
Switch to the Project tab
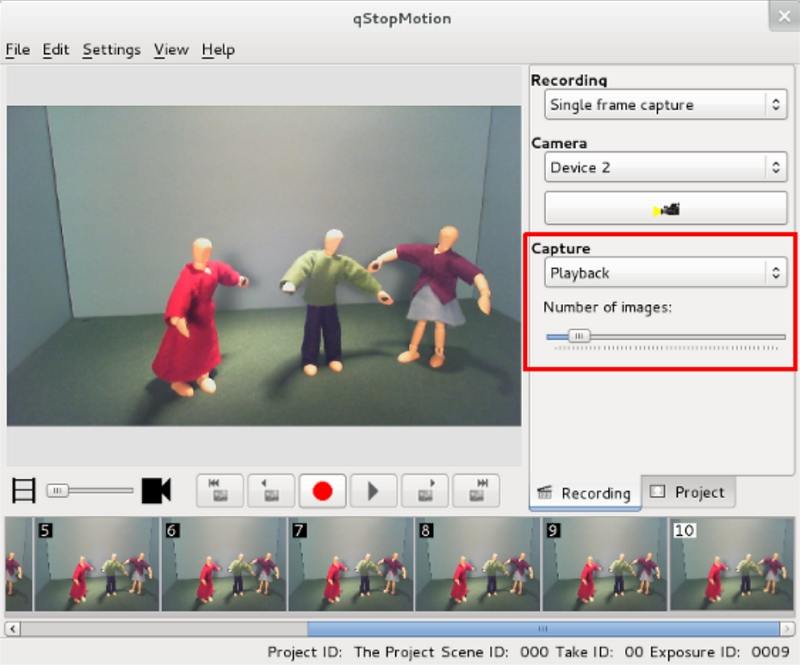pyautogui.click(x=690, y=492)
